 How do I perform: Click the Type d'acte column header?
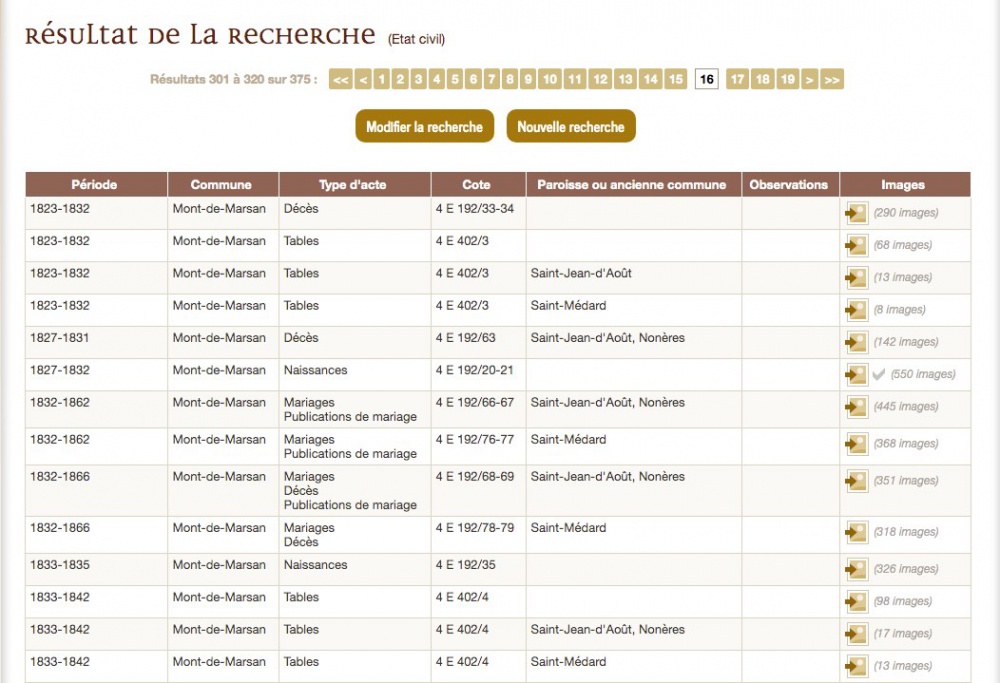coord(352,185)
